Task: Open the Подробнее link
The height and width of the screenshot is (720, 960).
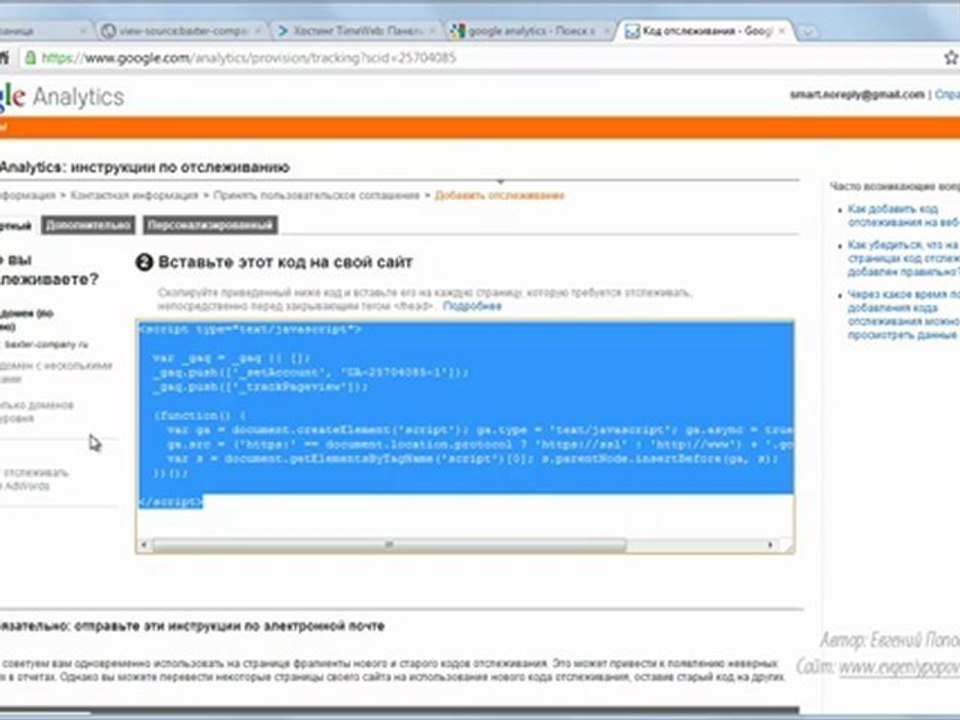Action: coord(472,306)
